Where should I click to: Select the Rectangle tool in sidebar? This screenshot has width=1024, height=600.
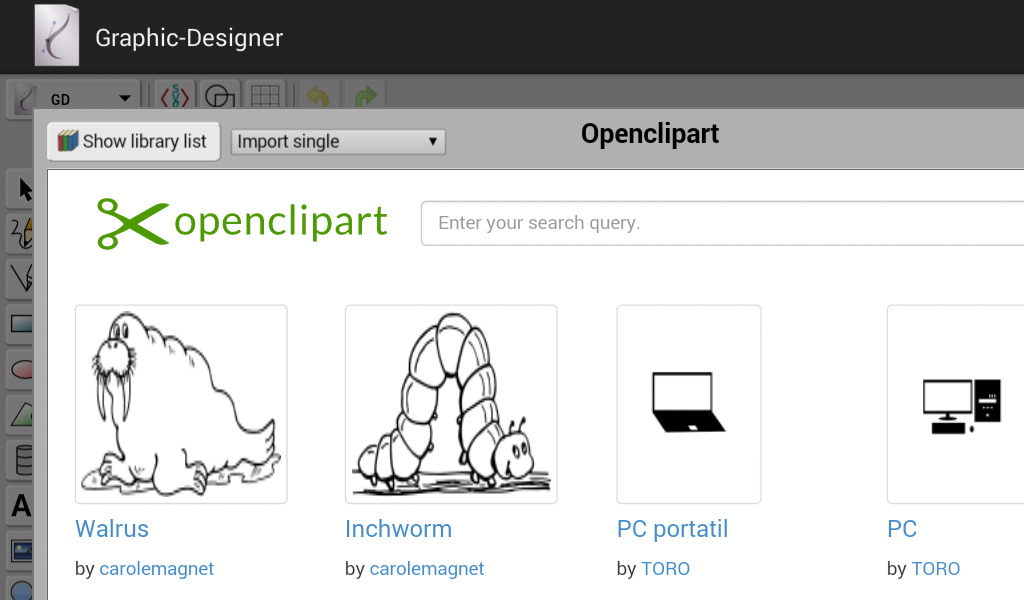coord(22,323)
